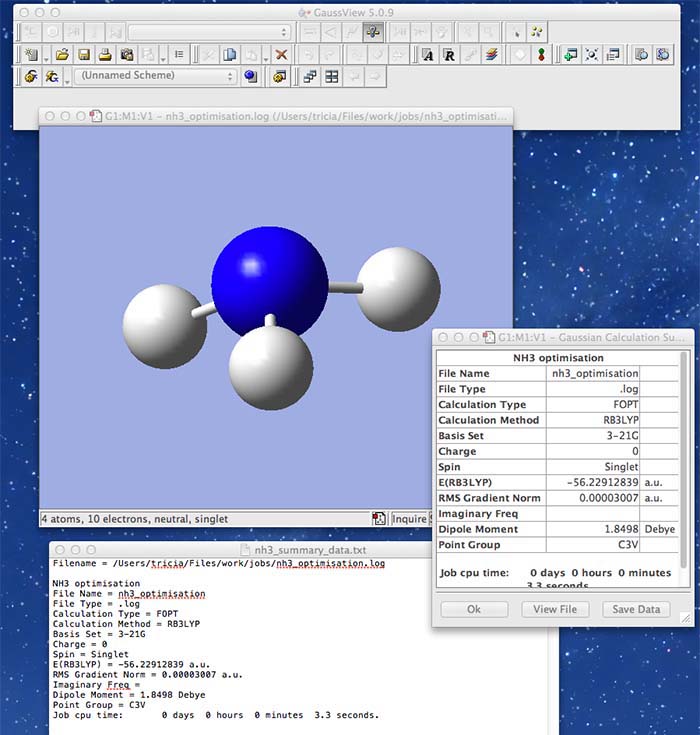The height and width of the screenshot is (735, 700).
Task: Expand the wide top toolbar combo box
Action: pyautogui.click(x=208, y=32)
